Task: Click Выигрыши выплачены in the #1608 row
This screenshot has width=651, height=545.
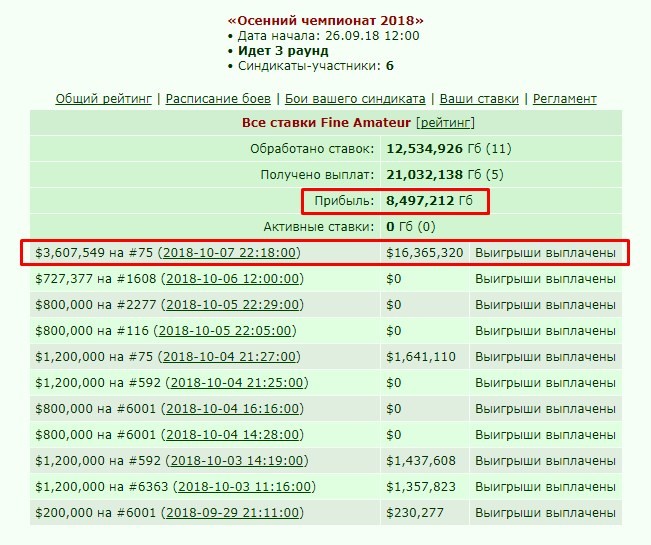Action: 545,279
